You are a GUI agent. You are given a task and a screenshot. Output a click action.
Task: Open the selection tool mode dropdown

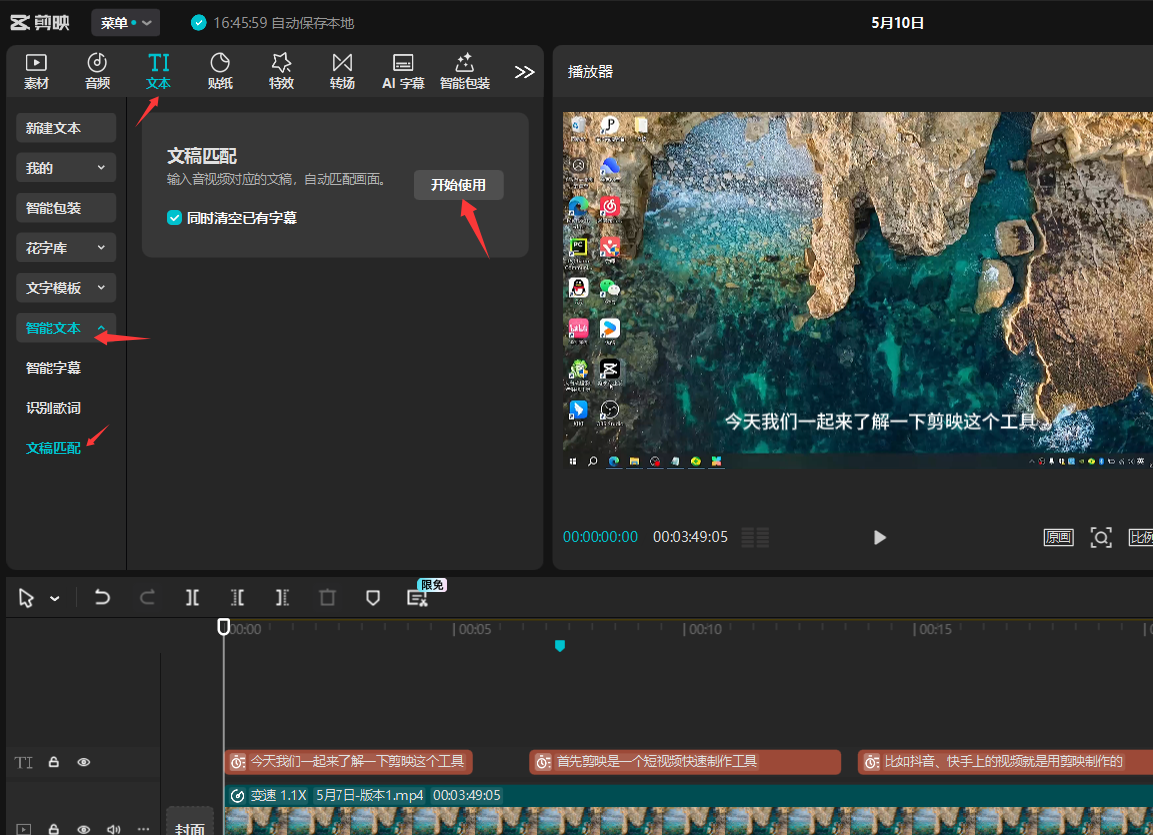point(54,598)
